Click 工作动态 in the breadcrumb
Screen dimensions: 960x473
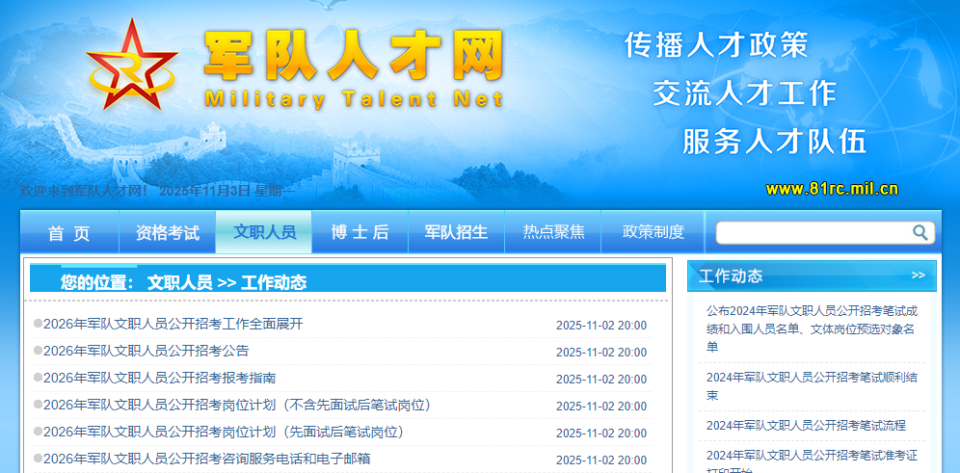[274, 282]
